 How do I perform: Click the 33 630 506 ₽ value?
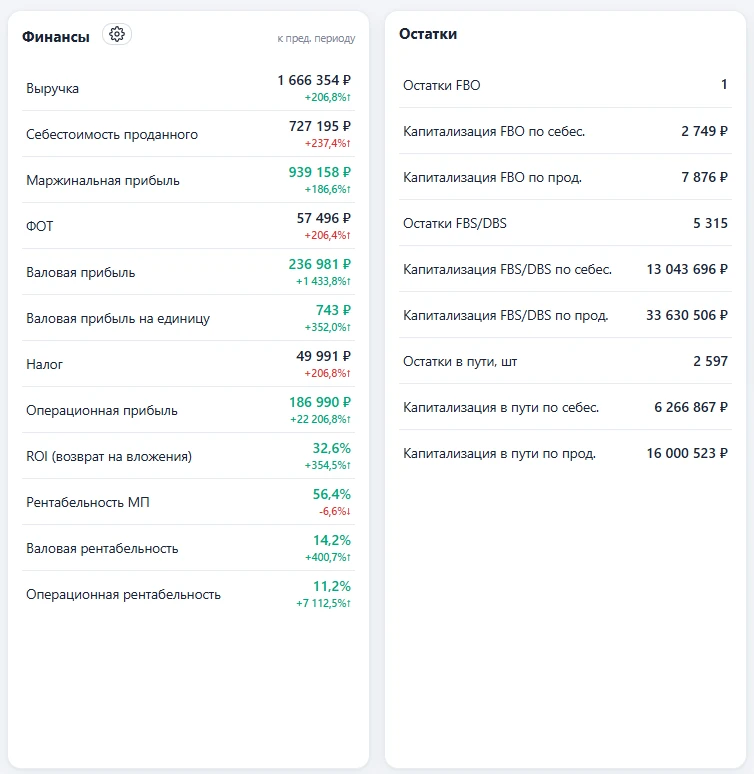[x=687, y=315]
